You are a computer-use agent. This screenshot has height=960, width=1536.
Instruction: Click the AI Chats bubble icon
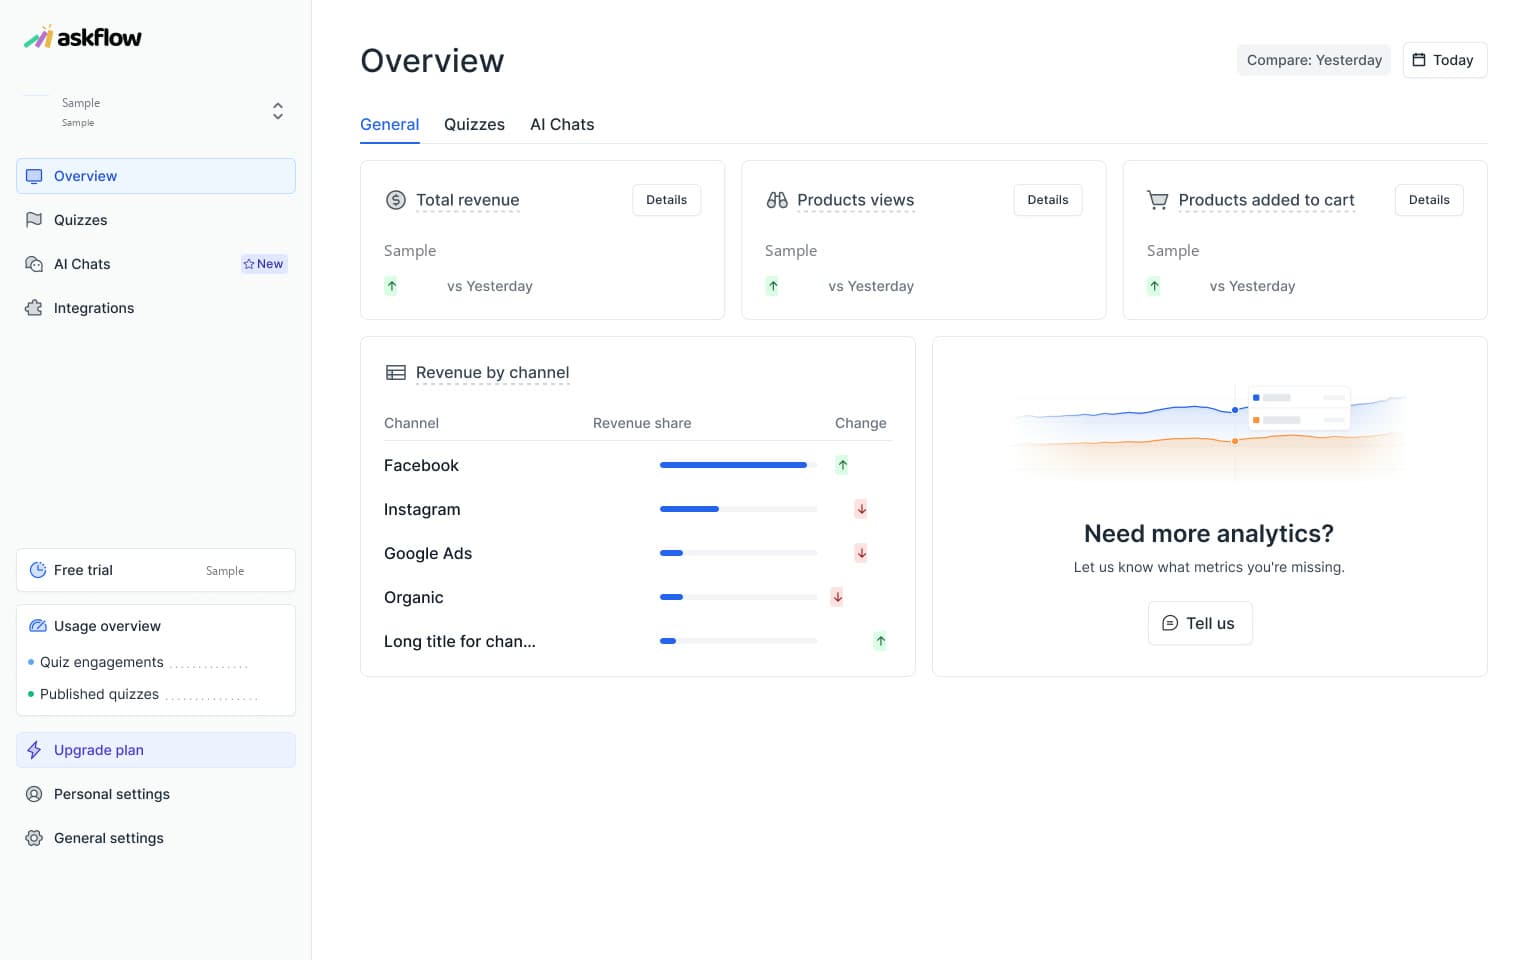(34, 264)
